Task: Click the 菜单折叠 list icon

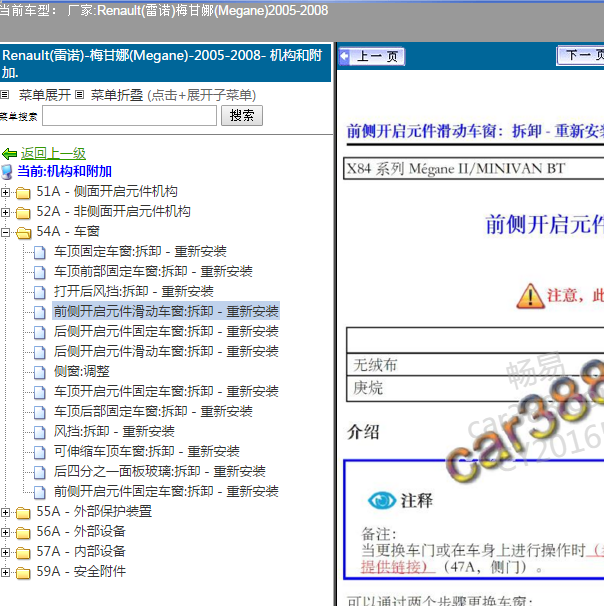Action: pyautogui.click(x=79, y=94)
